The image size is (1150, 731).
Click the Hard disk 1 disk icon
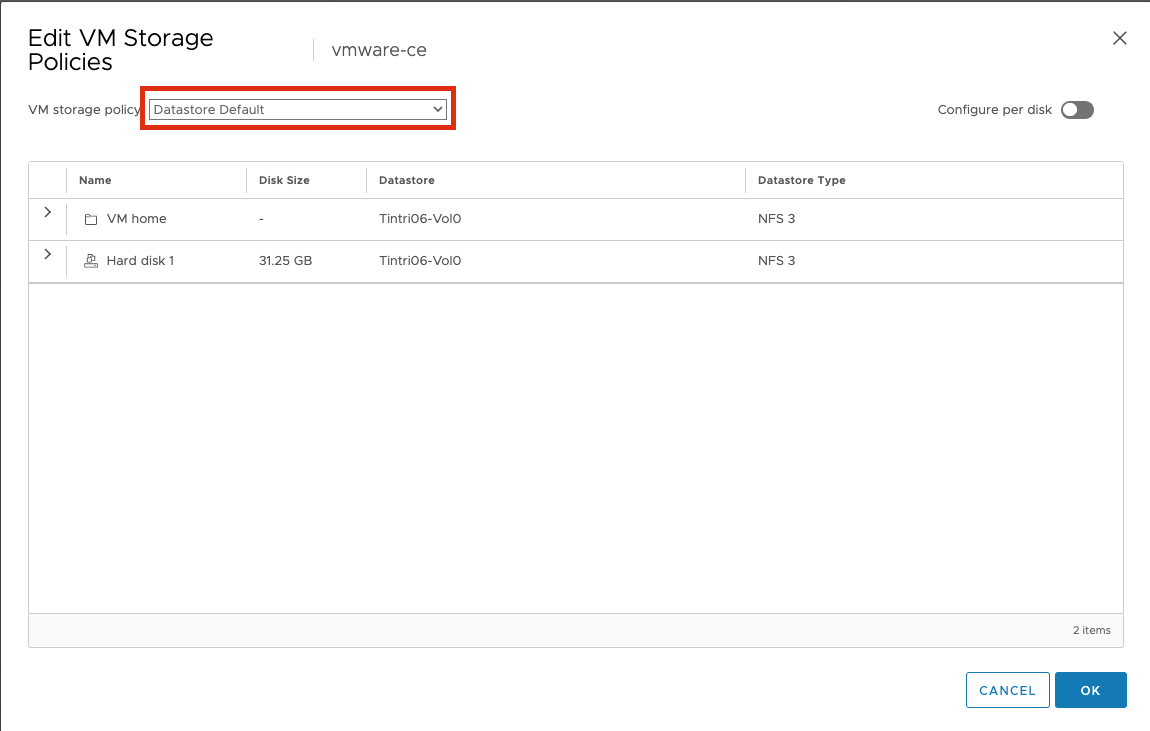coord(91,260)
